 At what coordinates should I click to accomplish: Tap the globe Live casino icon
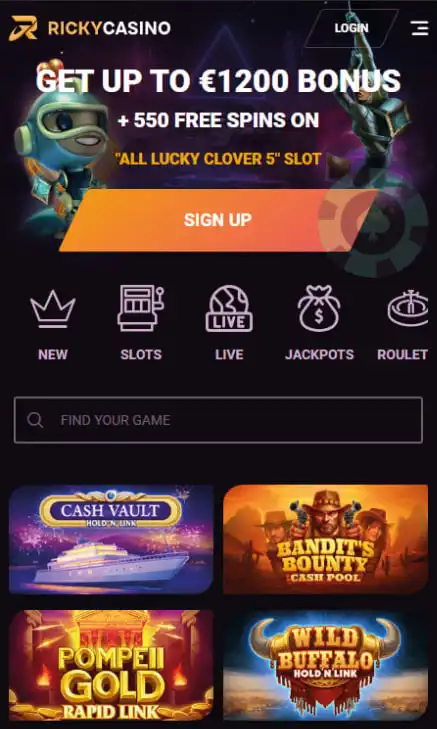click(x=229, y=308)
